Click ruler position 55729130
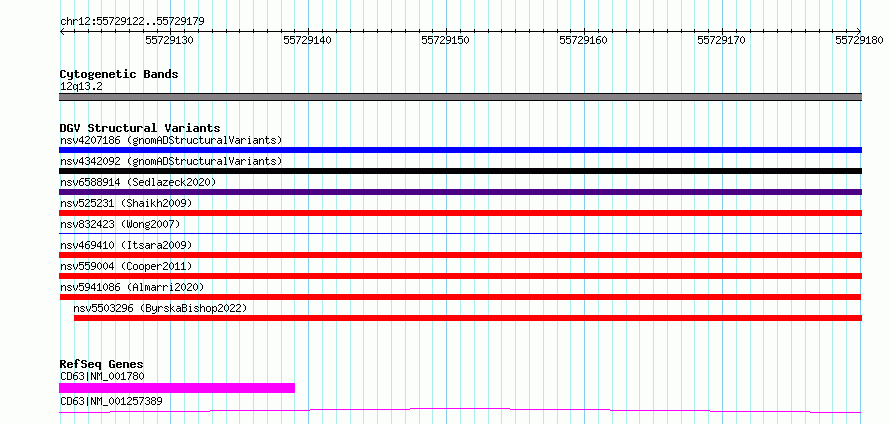The image size is (890, 424). pos(170,40)
